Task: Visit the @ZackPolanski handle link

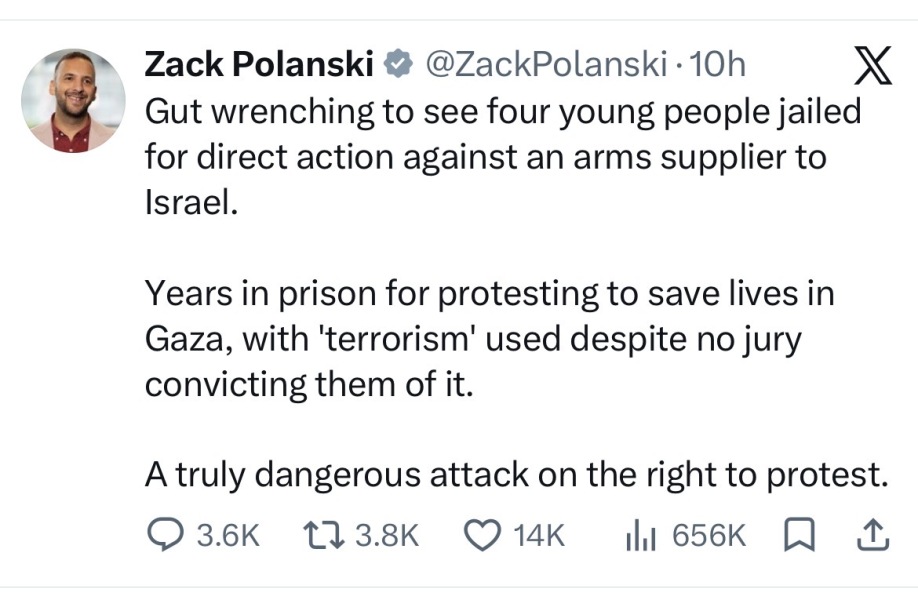Action: click(x=546, y=64)
